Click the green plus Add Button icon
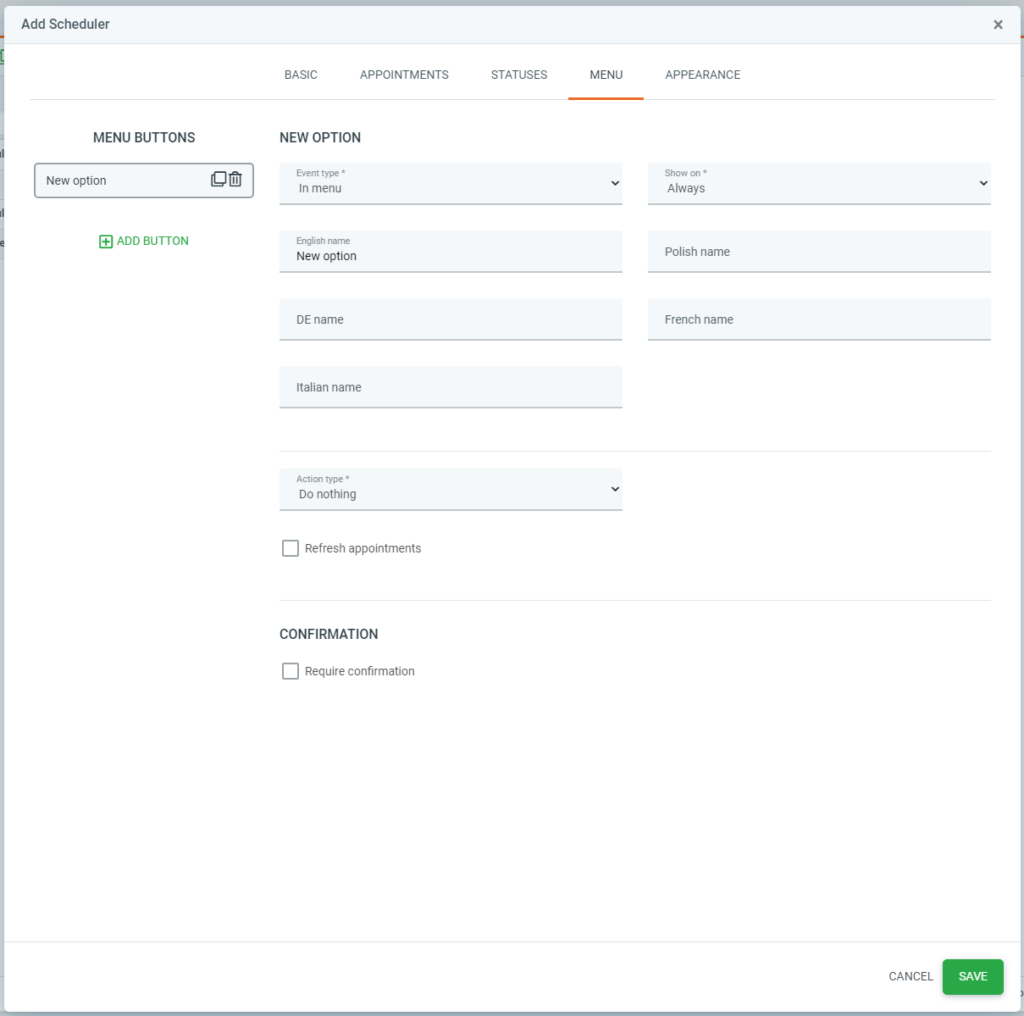 click(x=106, y=241)
